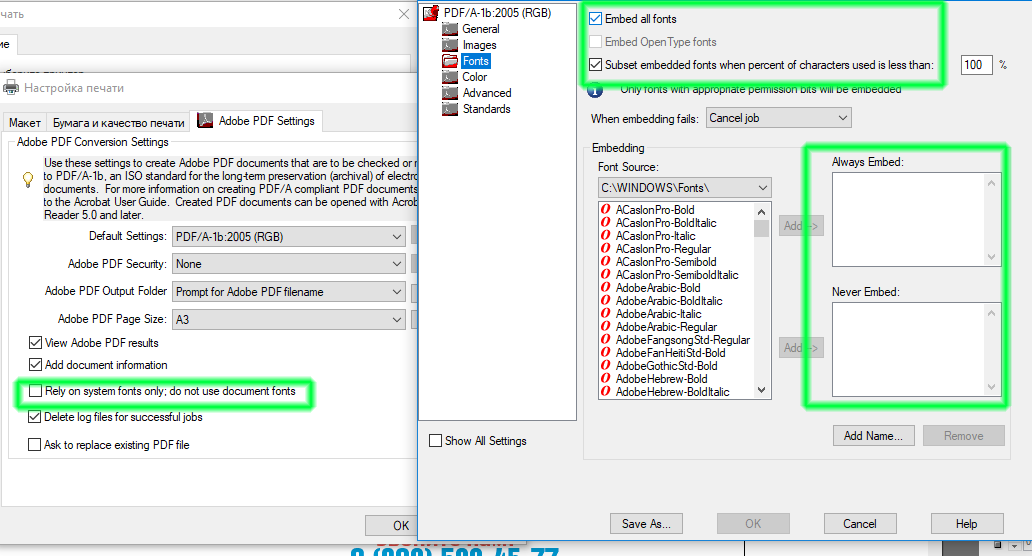Close the print dialog with X button
Image resolution: width=1032 pixels, height=556 pixels.
pos(404,14)
